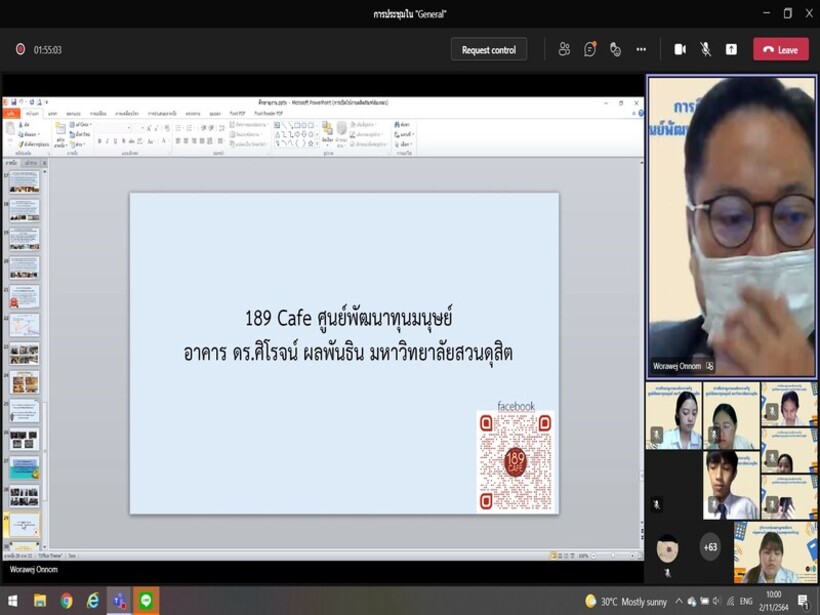Click the Arrange icon in the ribbon
Viewport: 820px width, 615px height.
pyautogui.click(x=327, y=129)
